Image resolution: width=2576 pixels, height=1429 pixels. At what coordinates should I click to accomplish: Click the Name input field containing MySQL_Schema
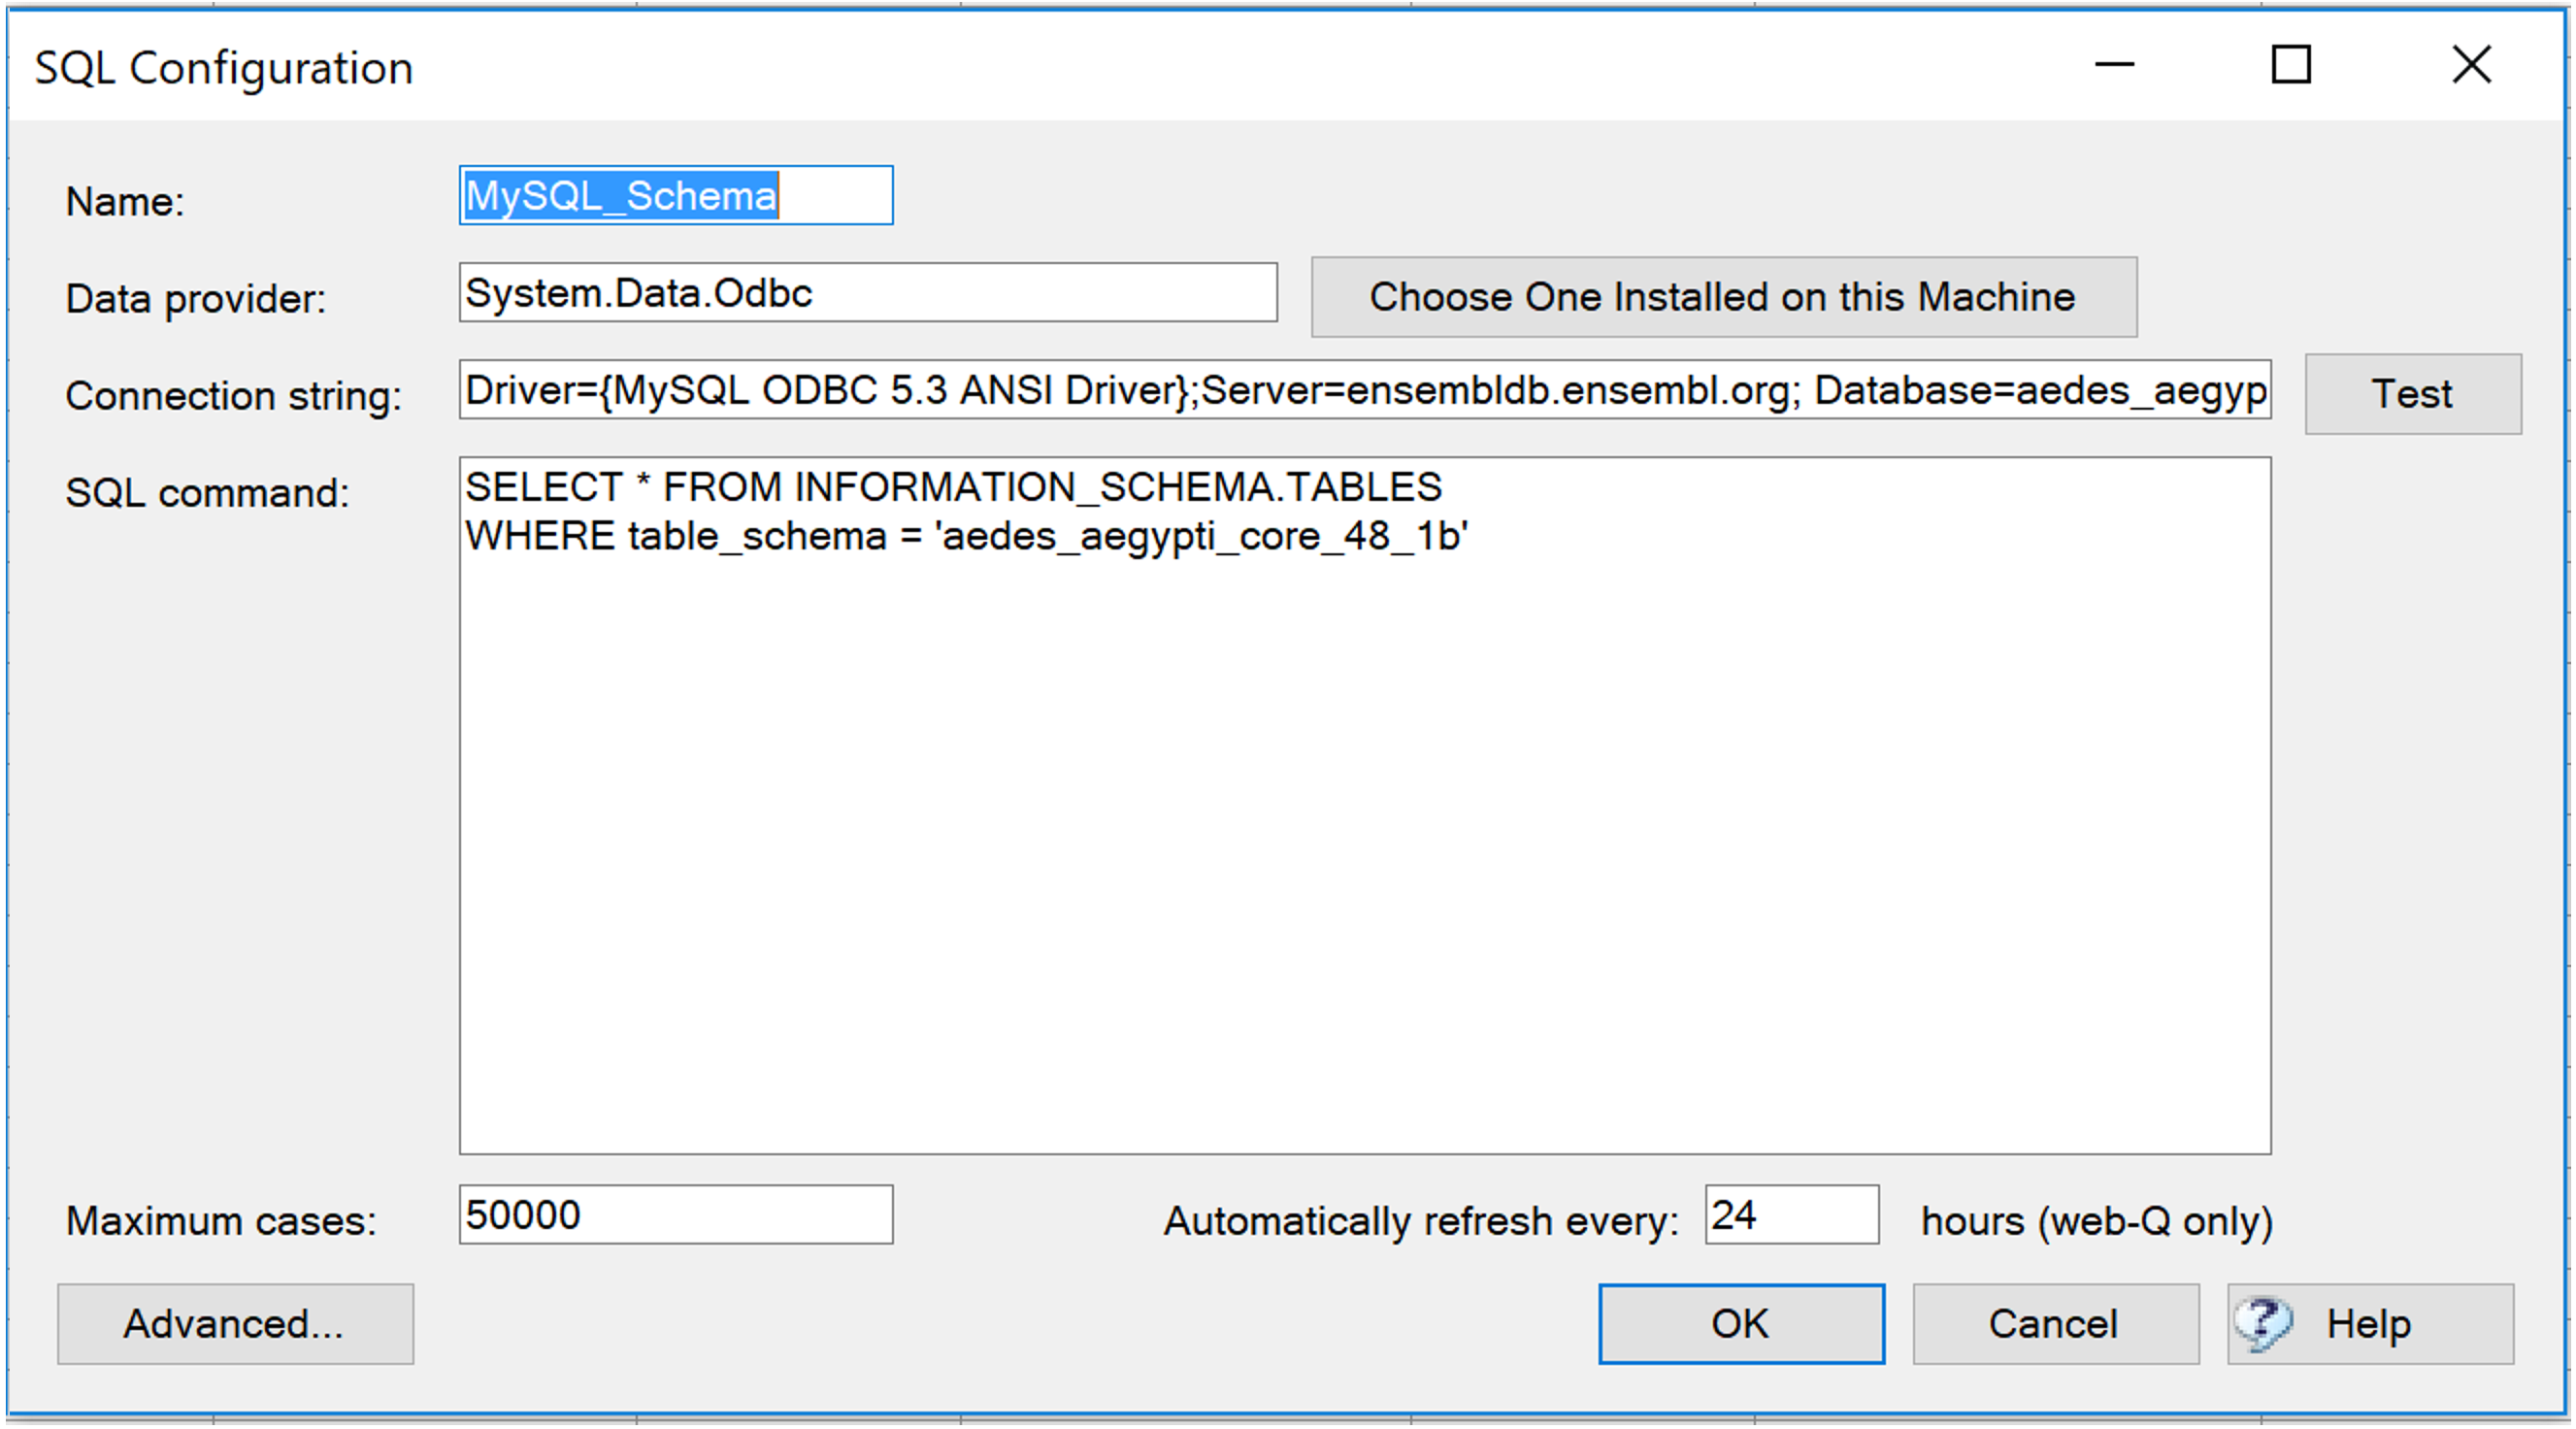tap(676, 195)
